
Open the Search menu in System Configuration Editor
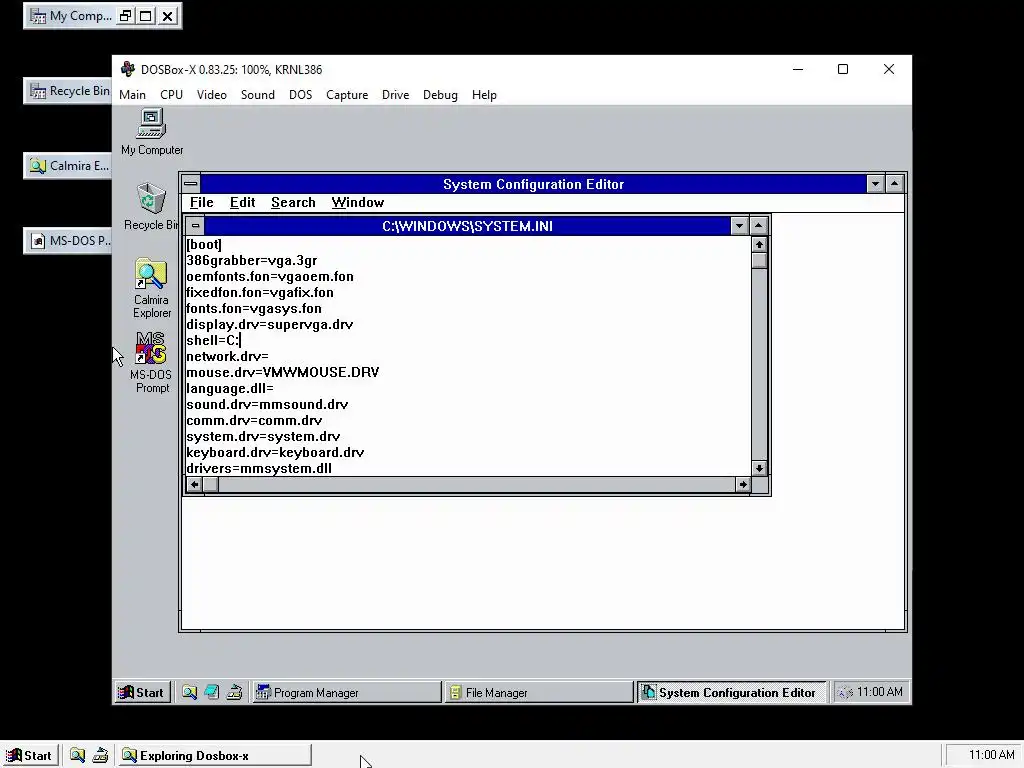coord(293,202)
